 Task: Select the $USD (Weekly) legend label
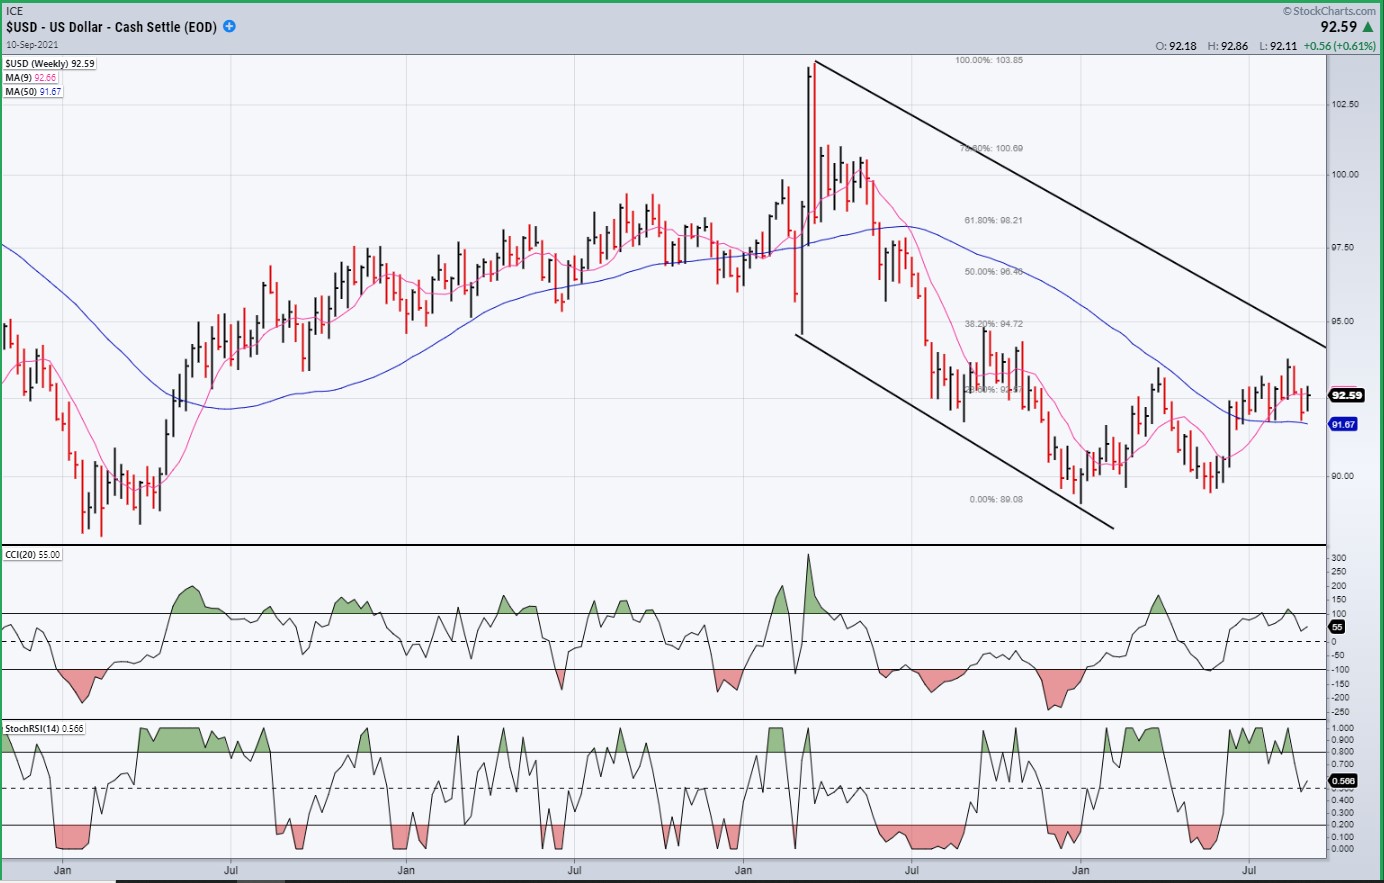pyautogui.click(x=49, y=64)
